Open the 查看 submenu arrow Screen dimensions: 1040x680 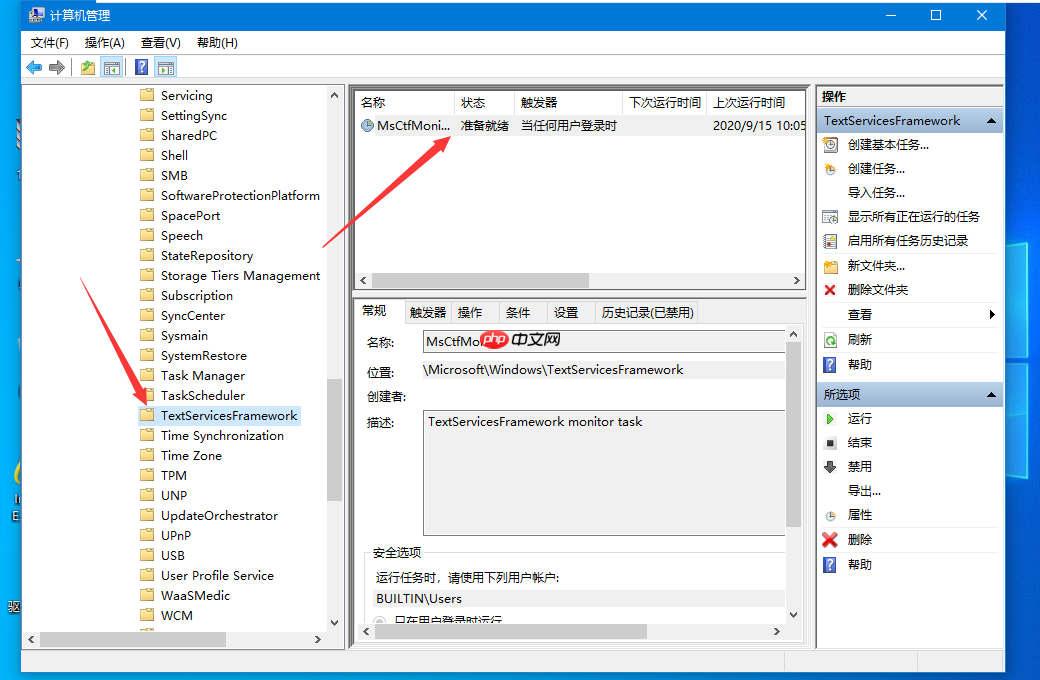click(990, 314)
